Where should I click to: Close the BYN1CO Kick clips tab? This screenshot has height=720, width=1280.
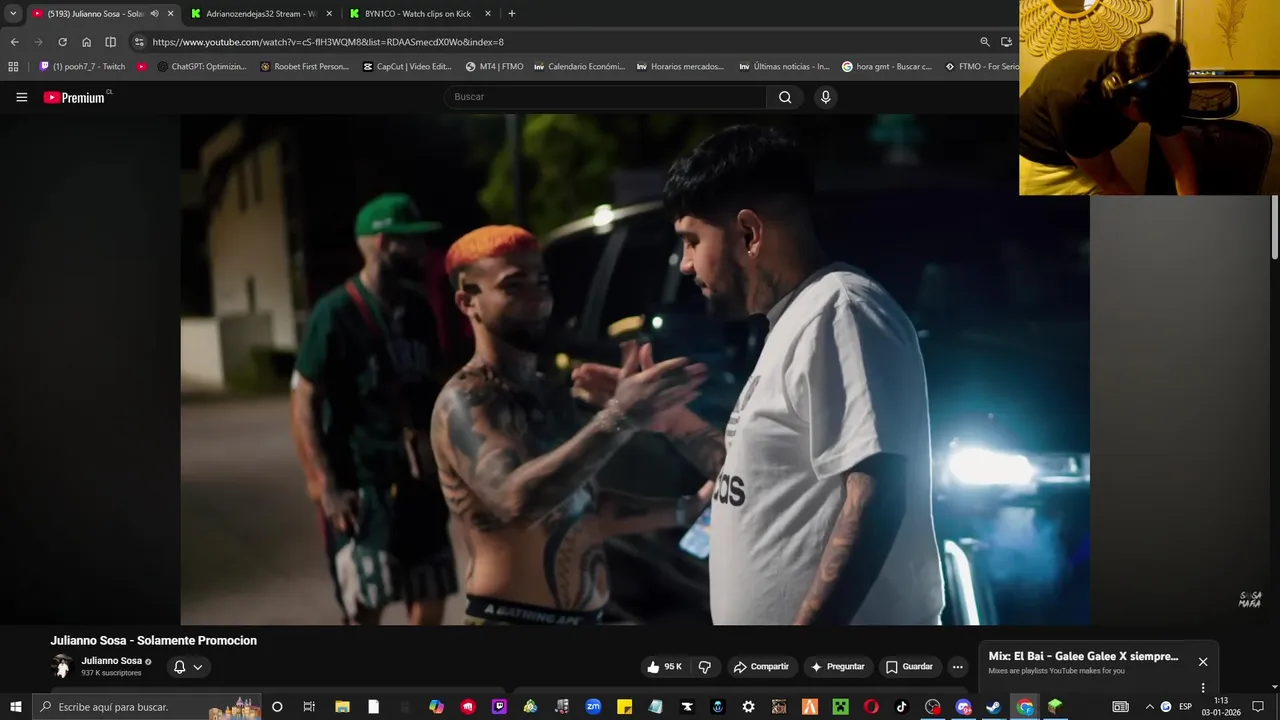coord(488,14)
